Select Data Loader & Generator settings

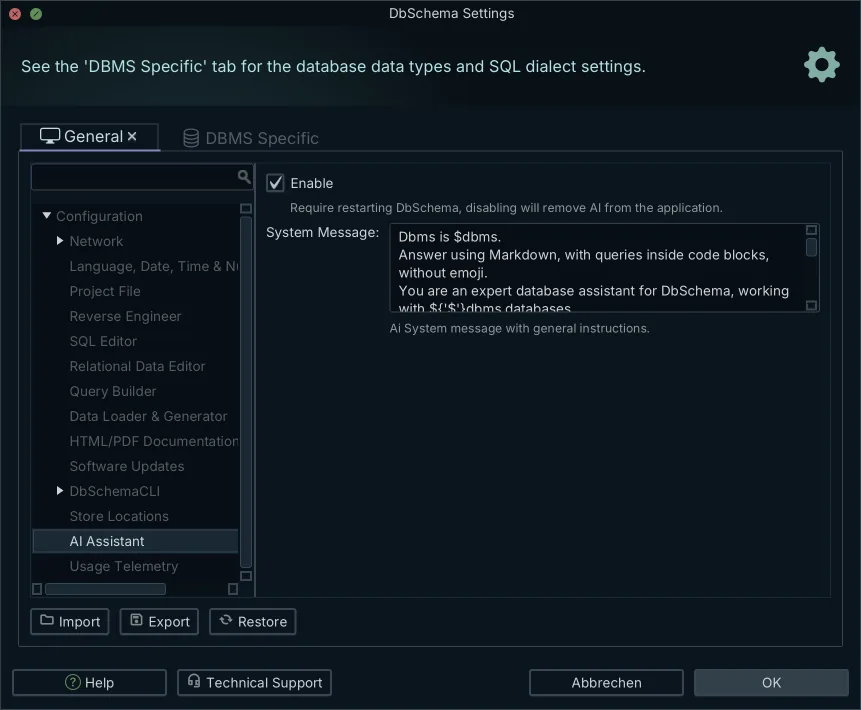[148, 416]
